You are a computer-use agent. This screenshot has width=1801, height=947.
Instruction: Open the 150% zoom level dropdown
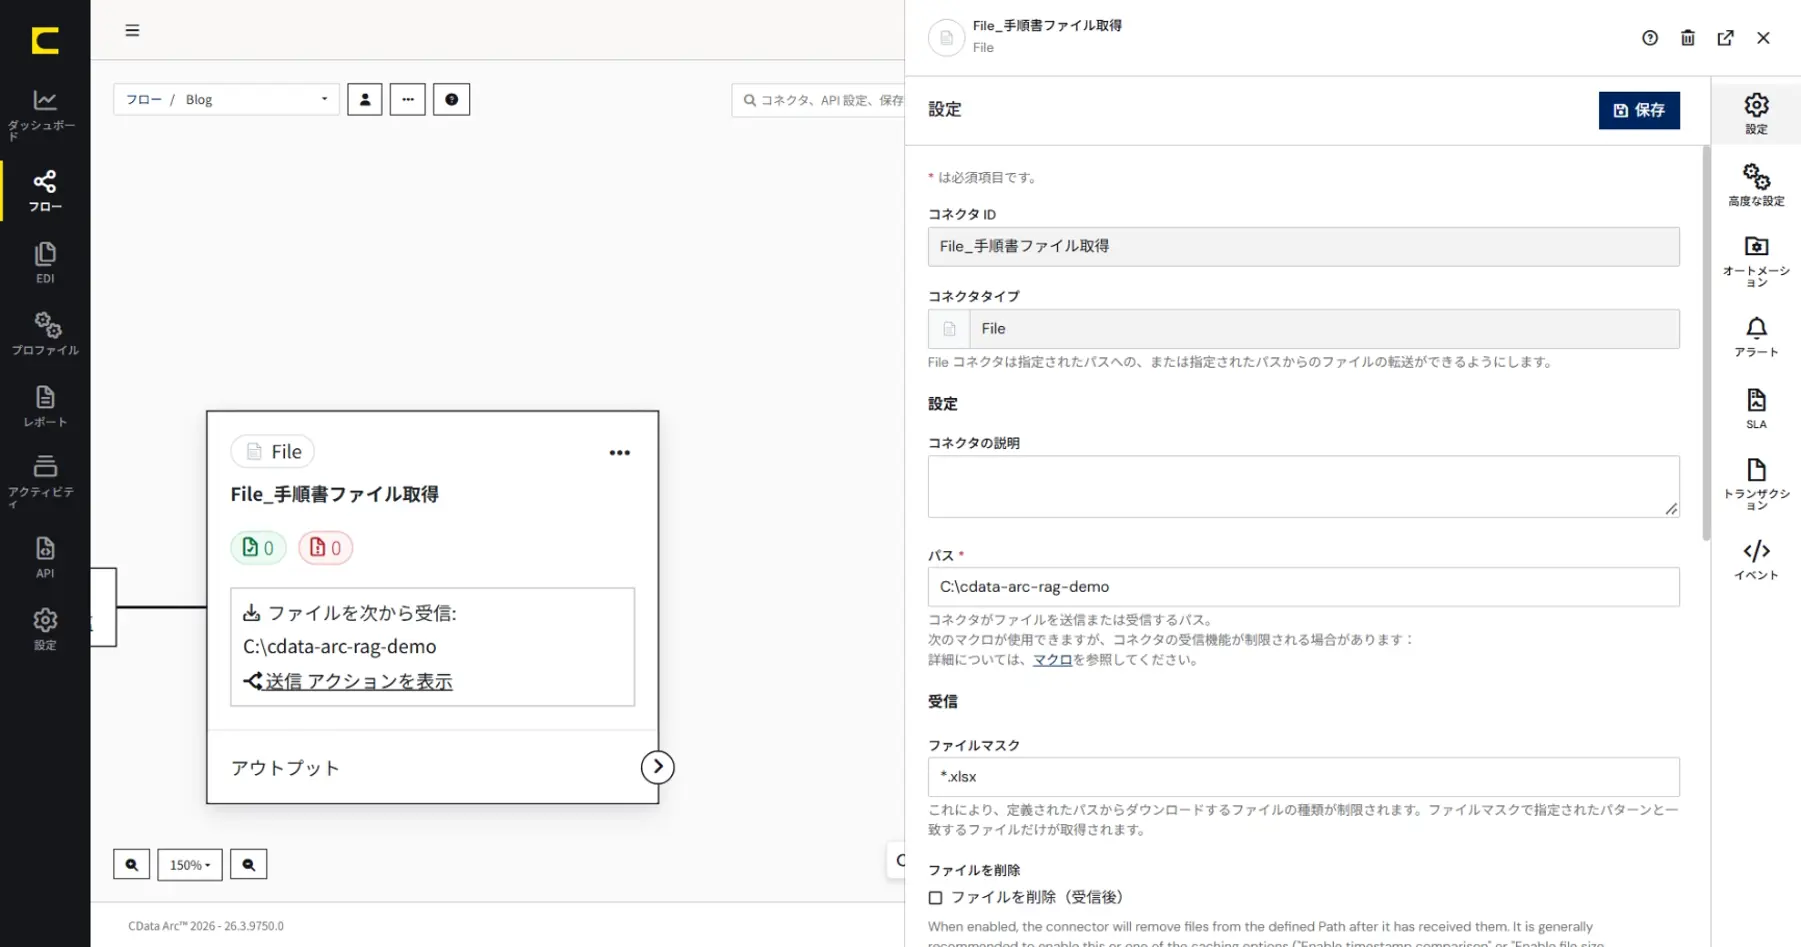(190, 864)
